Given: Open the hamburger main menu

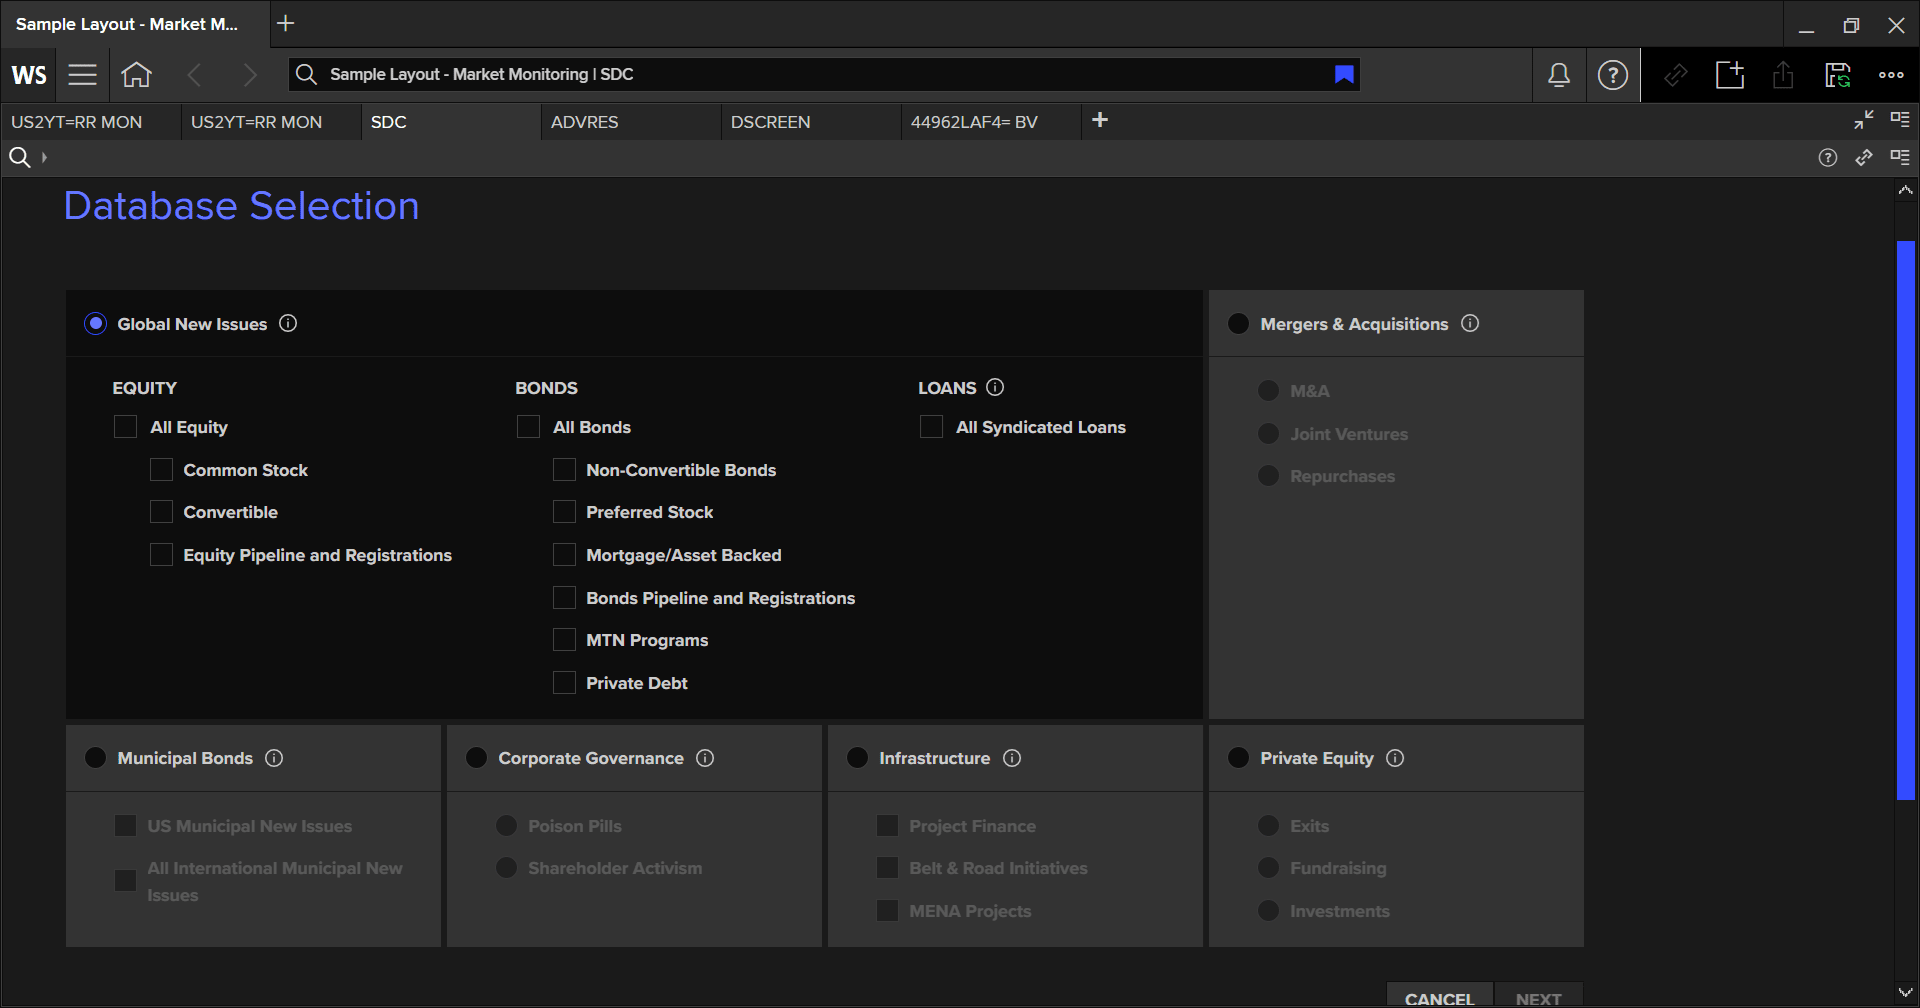Looking at the screenshot, I should [83, 75].
